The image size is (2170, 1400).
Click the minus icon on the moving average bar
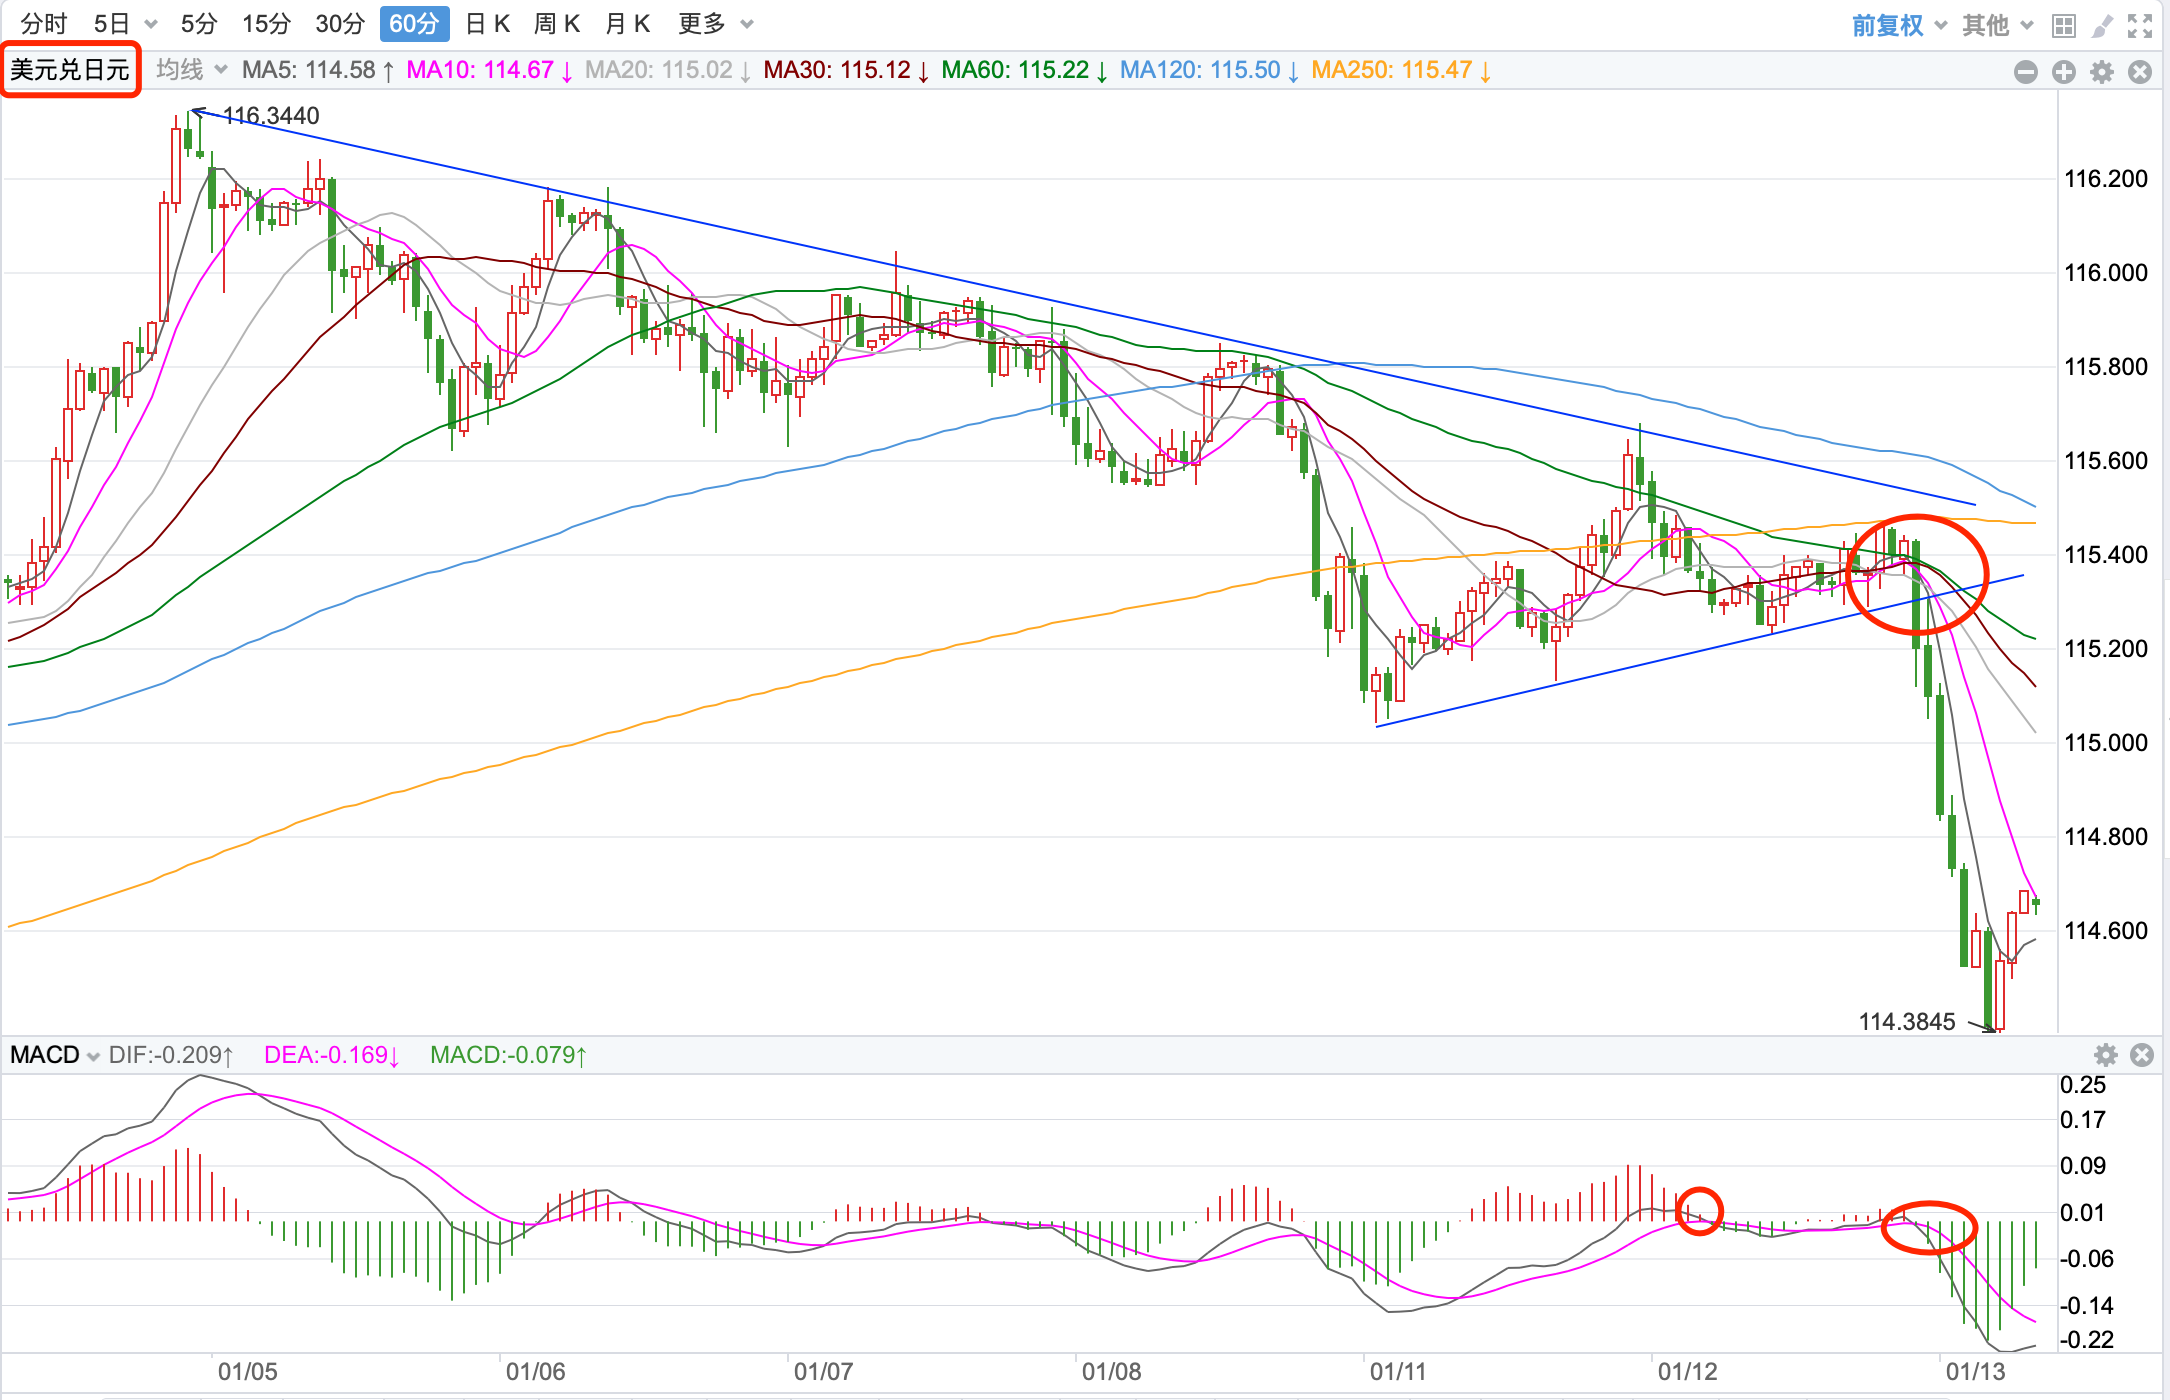click(2025, 71)
